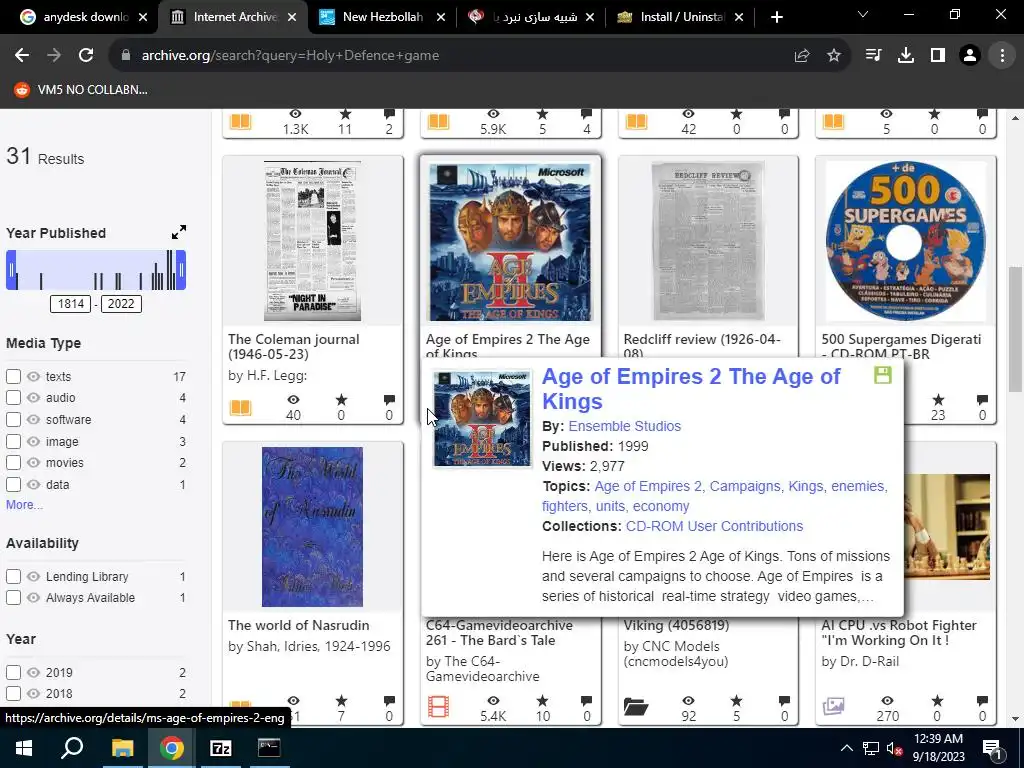Open the VM5 NO COLLABN bookmark

(x=81, y=89)
